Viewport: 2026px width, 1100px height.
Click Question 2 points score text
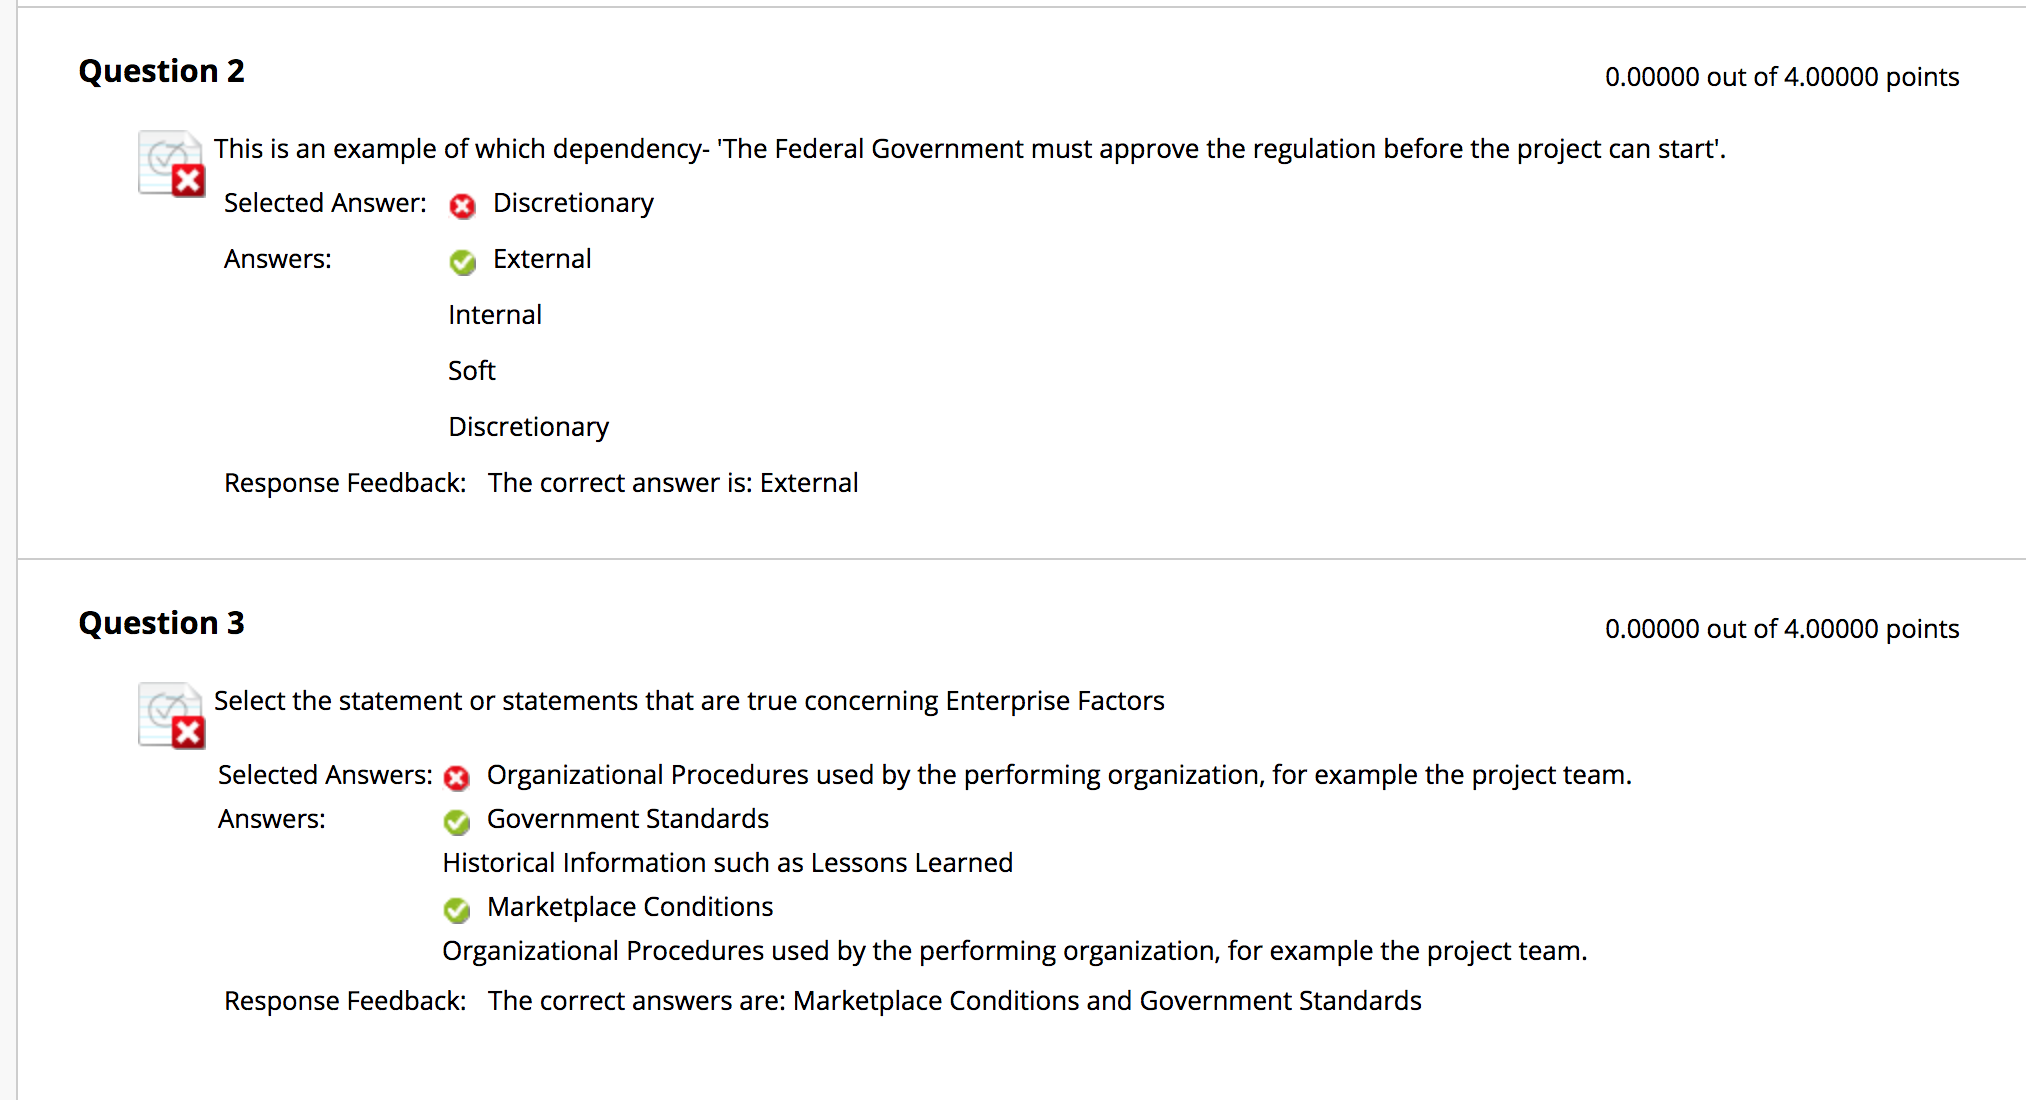[x=1781, y=77]
